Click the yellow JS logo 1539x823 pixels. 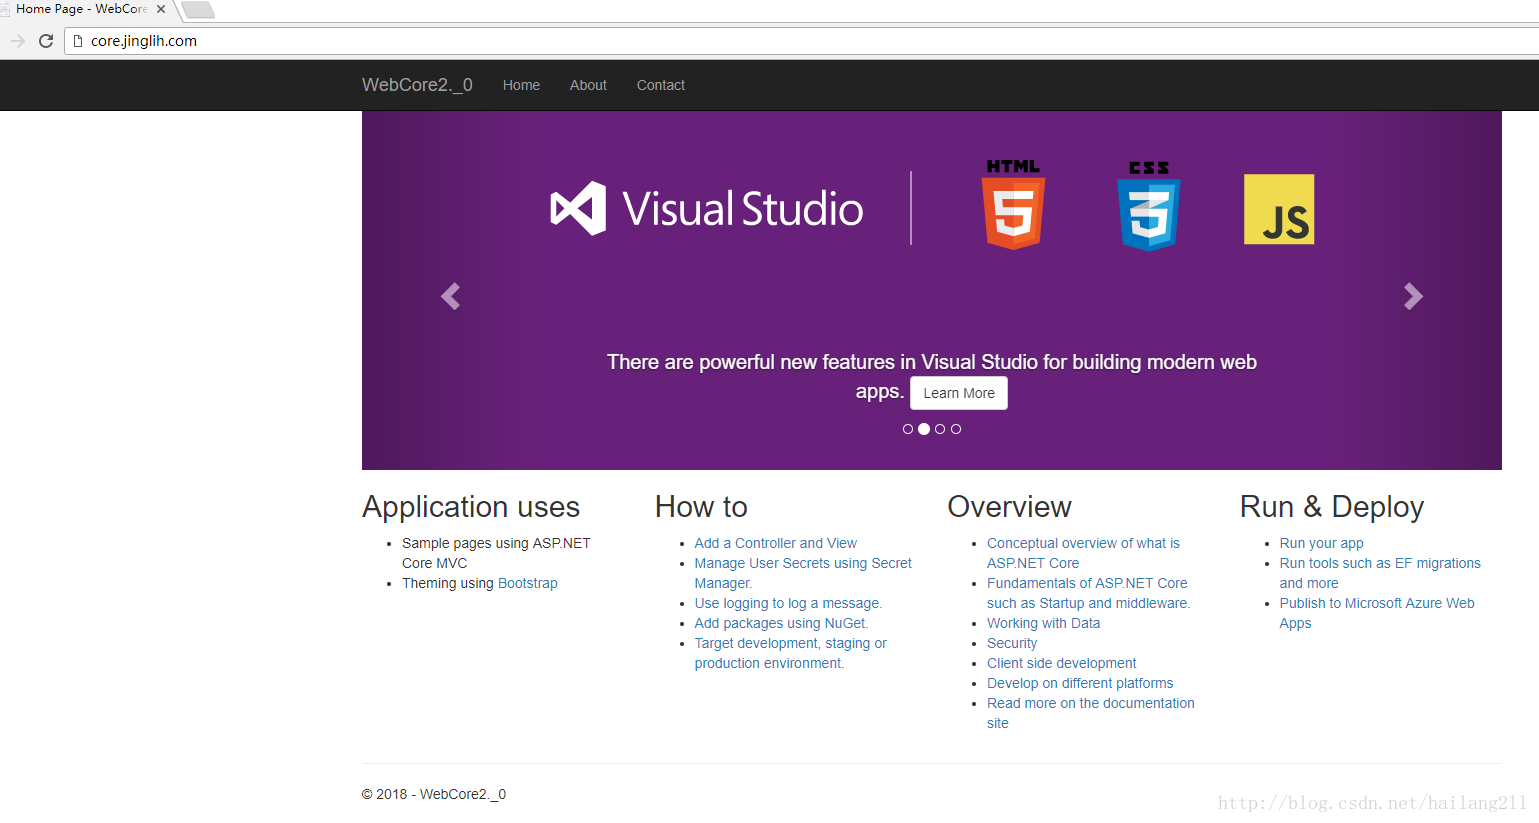coord(1279,209)
